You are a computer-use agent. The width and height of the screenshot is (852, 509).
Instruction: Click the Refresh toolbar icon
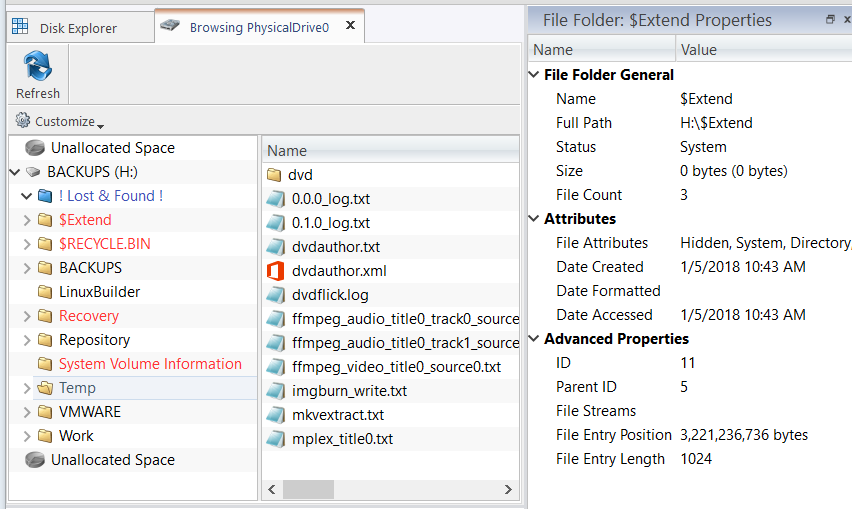tap(38, 68)
